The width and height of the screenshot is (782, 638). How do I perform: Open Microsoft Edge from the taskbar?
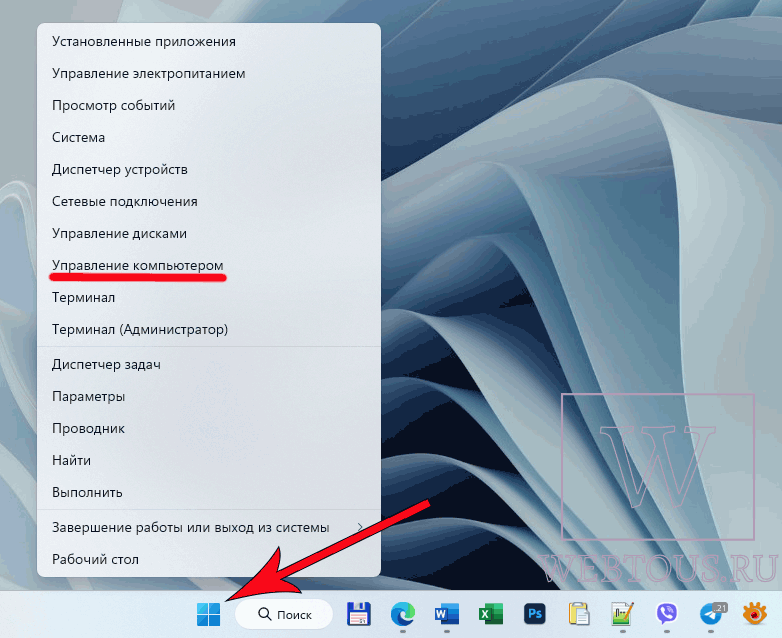click(x=403, y=614)
